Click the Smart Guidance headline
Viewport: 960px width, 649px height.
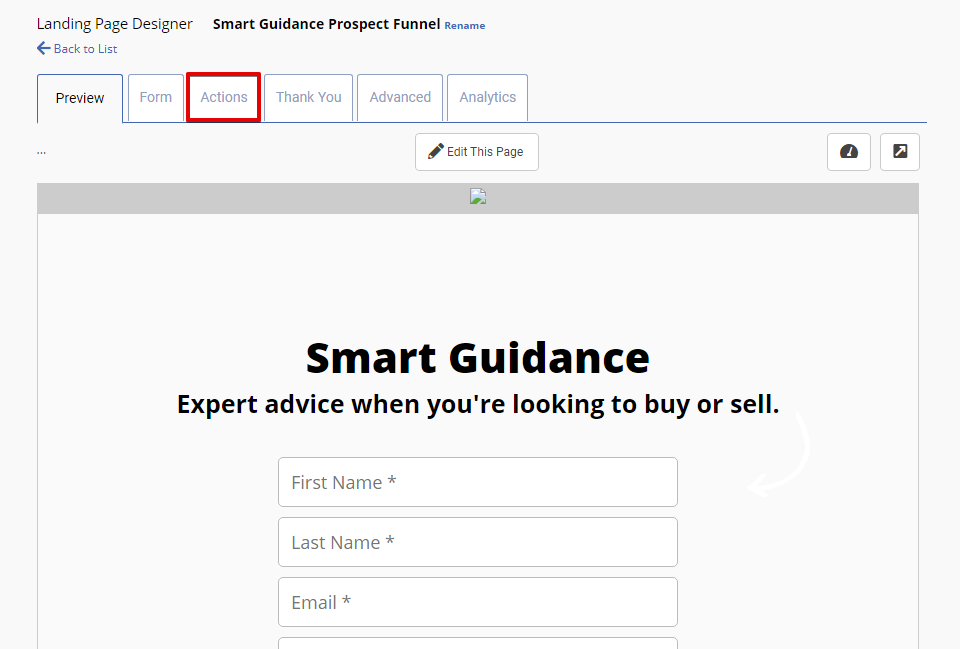478,358
